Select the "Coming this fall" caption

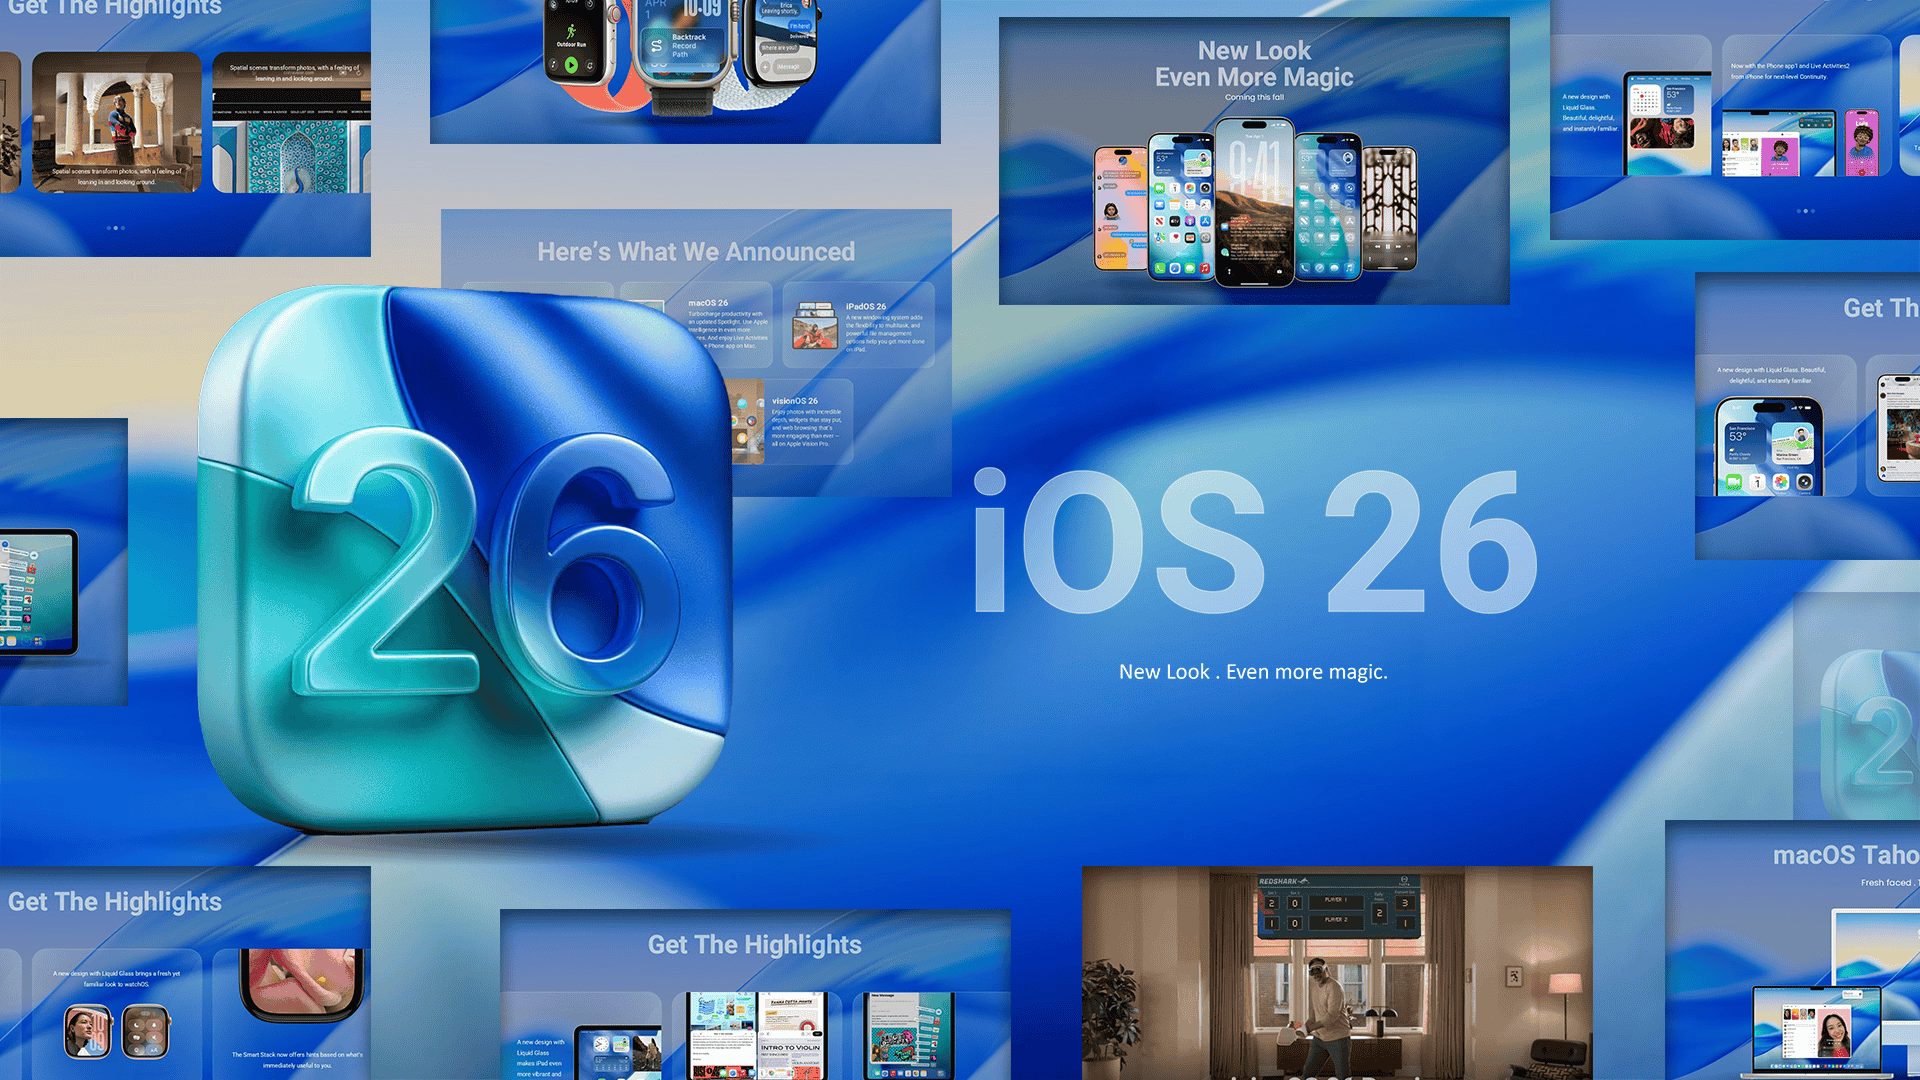click(1254, 97)
